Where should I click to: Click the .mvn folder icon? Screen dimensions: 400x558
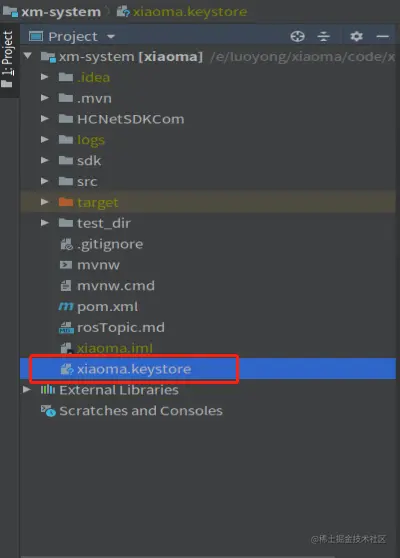click(66, 98)
